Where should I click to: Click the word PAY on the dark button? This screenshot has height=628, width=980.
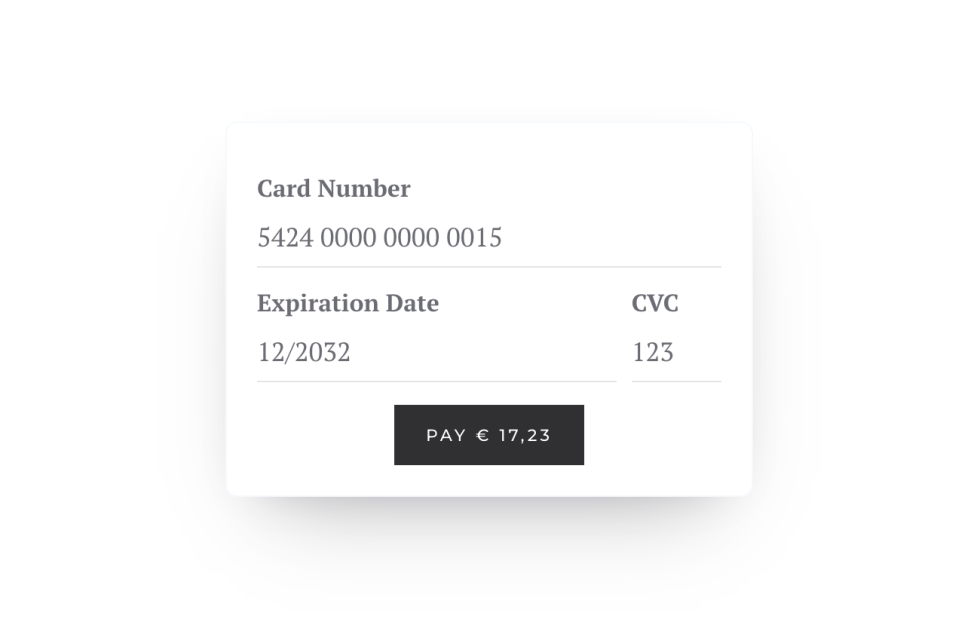click(446, 435)
